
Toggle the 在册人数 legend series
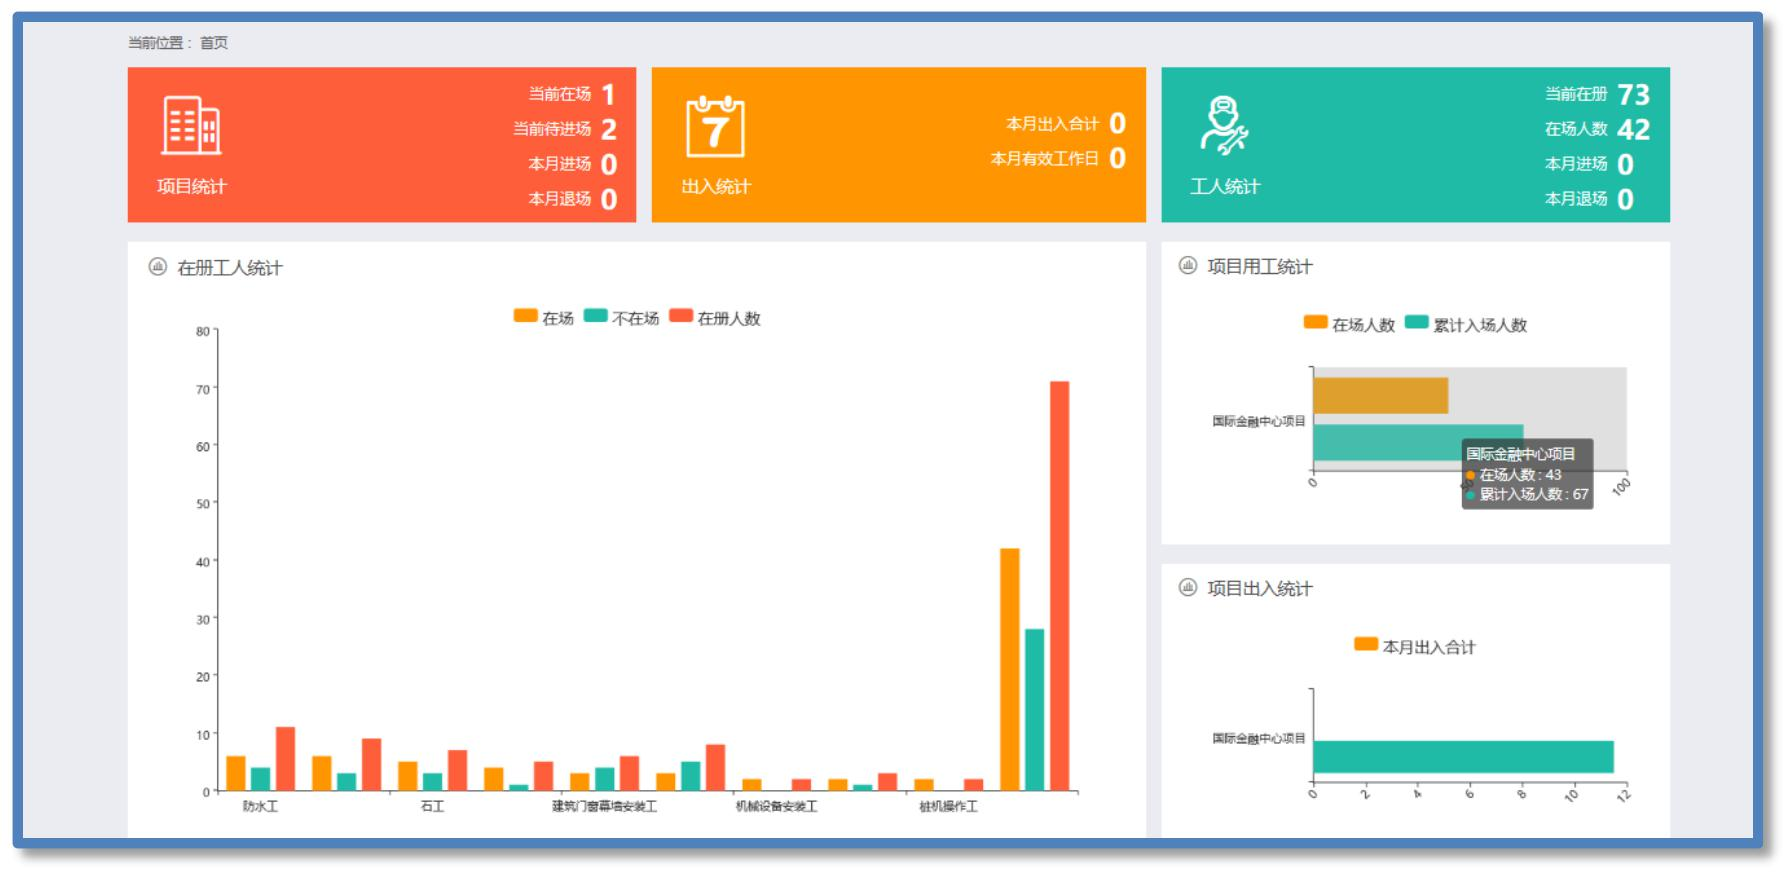pyautogui.click(x=714, y=317)
